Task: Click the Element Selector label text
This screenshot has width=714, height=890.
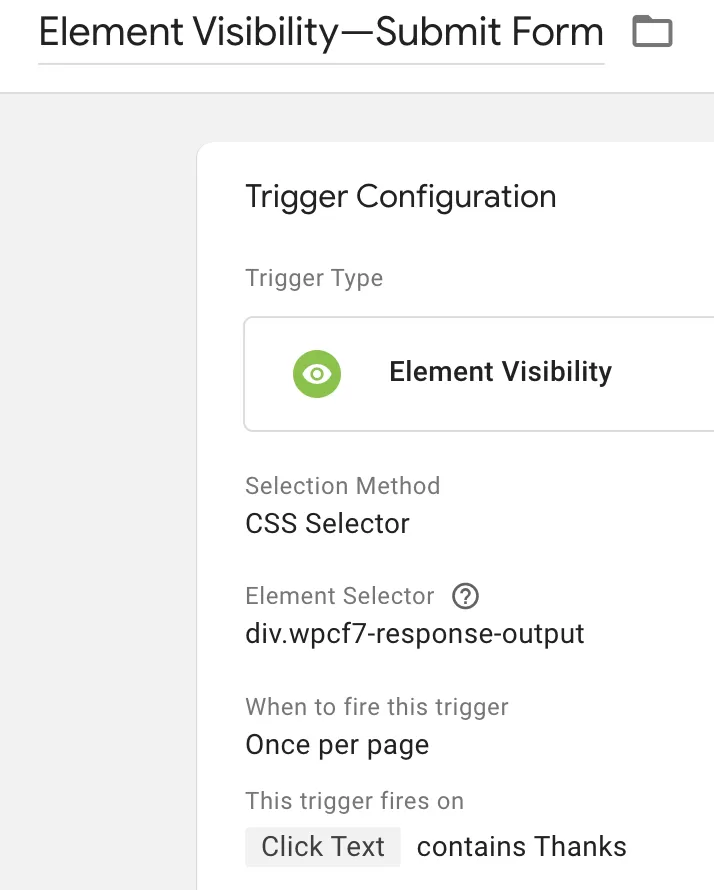Action: coord(339,596)
